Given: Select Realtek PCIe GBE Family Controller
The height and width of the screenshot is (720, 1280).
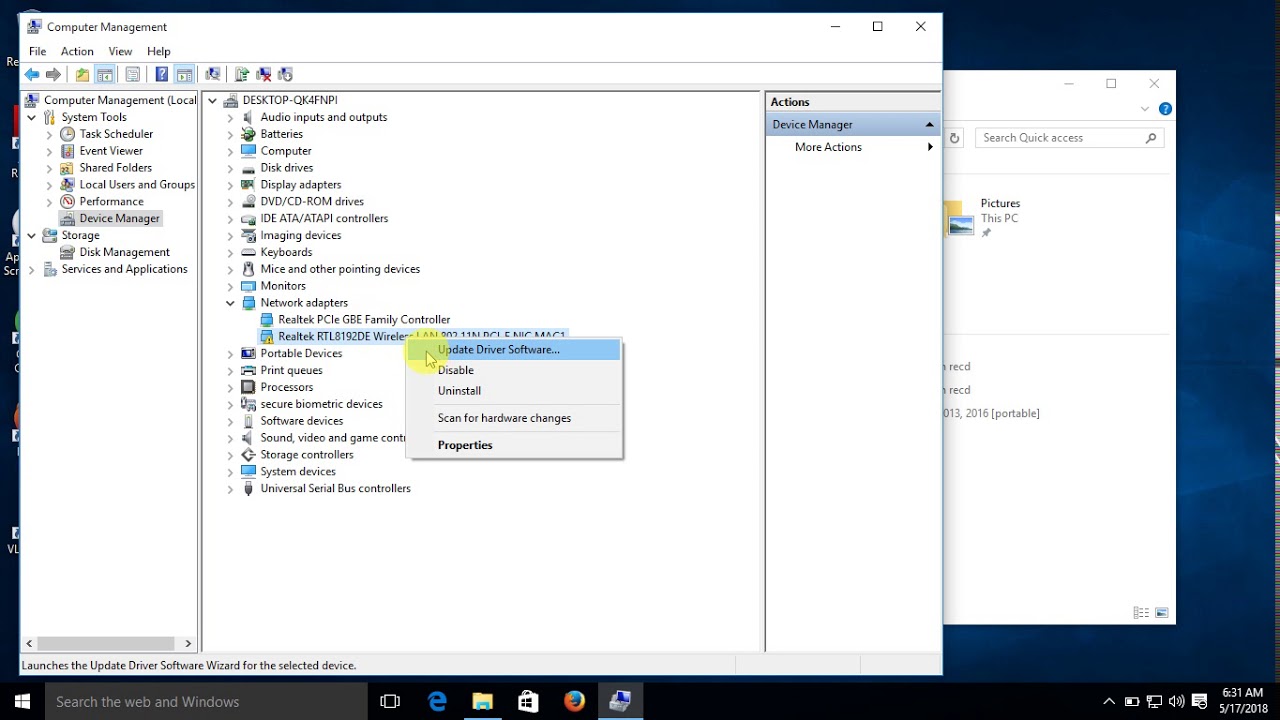Looking at the screenshot, I should [x=364, y=320].
